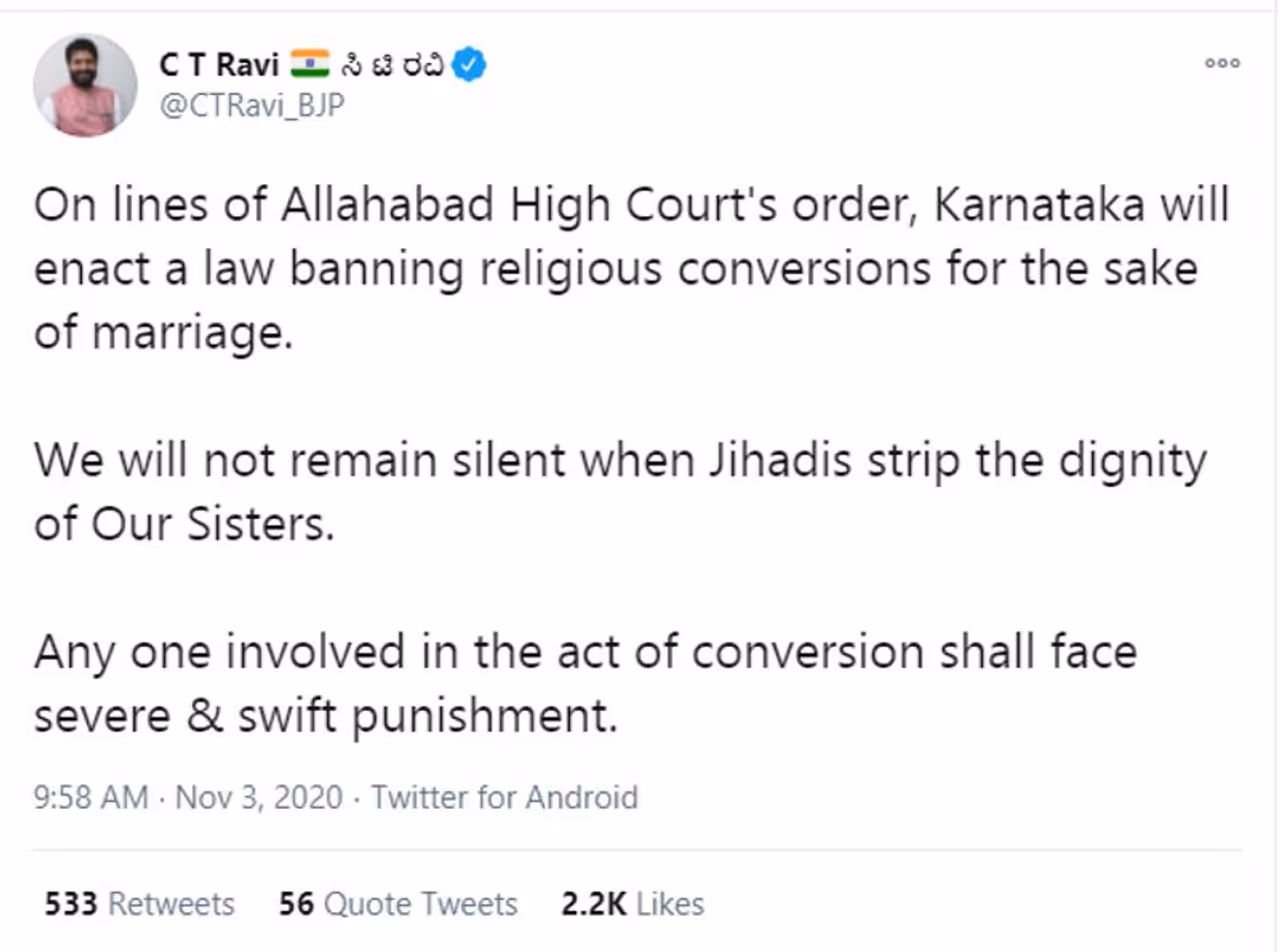Show the 2.2K Likes list

pyautogui.click(x=632, y=904)
